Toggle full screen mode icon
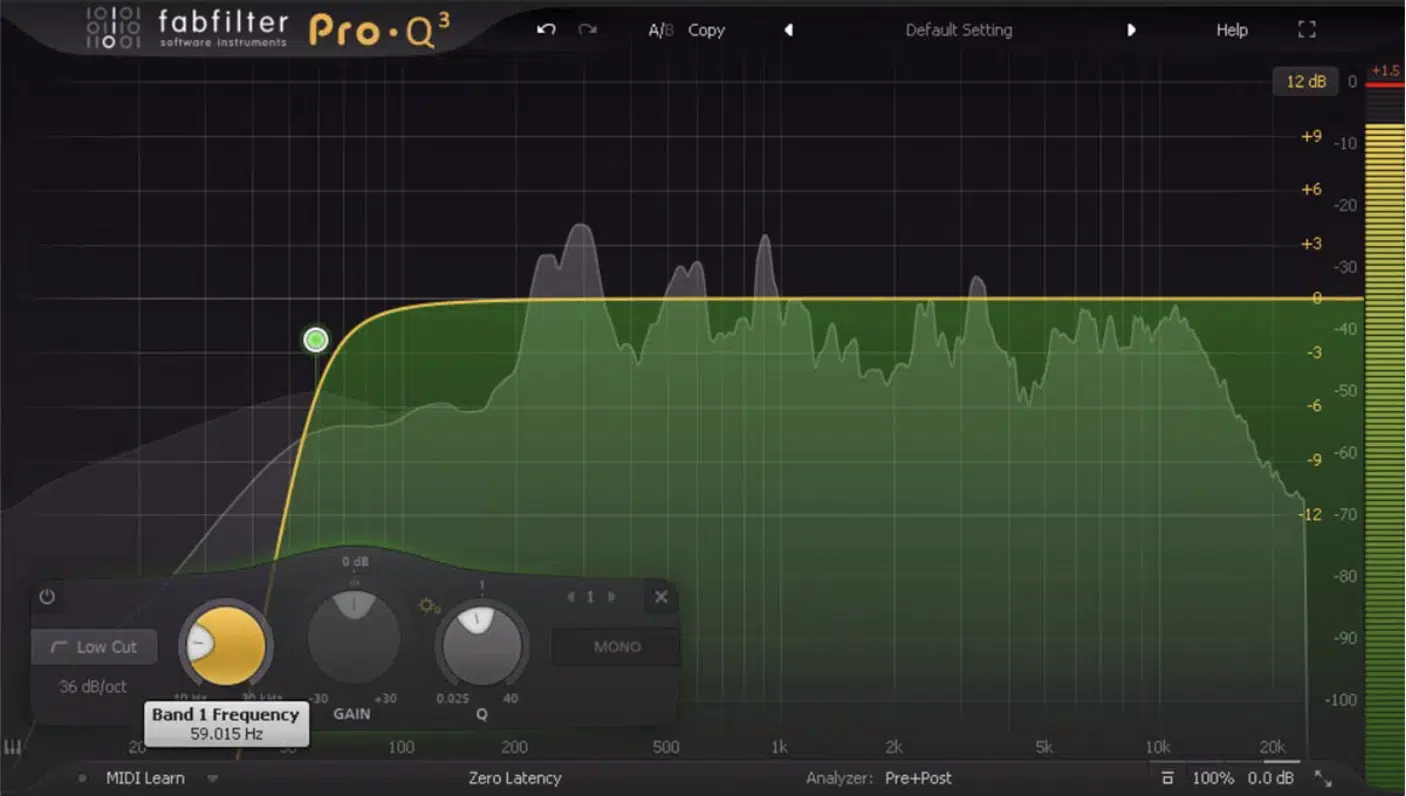Image resolution: width=1406 pixels, height=796 pixels. [x=1306, y=30]
